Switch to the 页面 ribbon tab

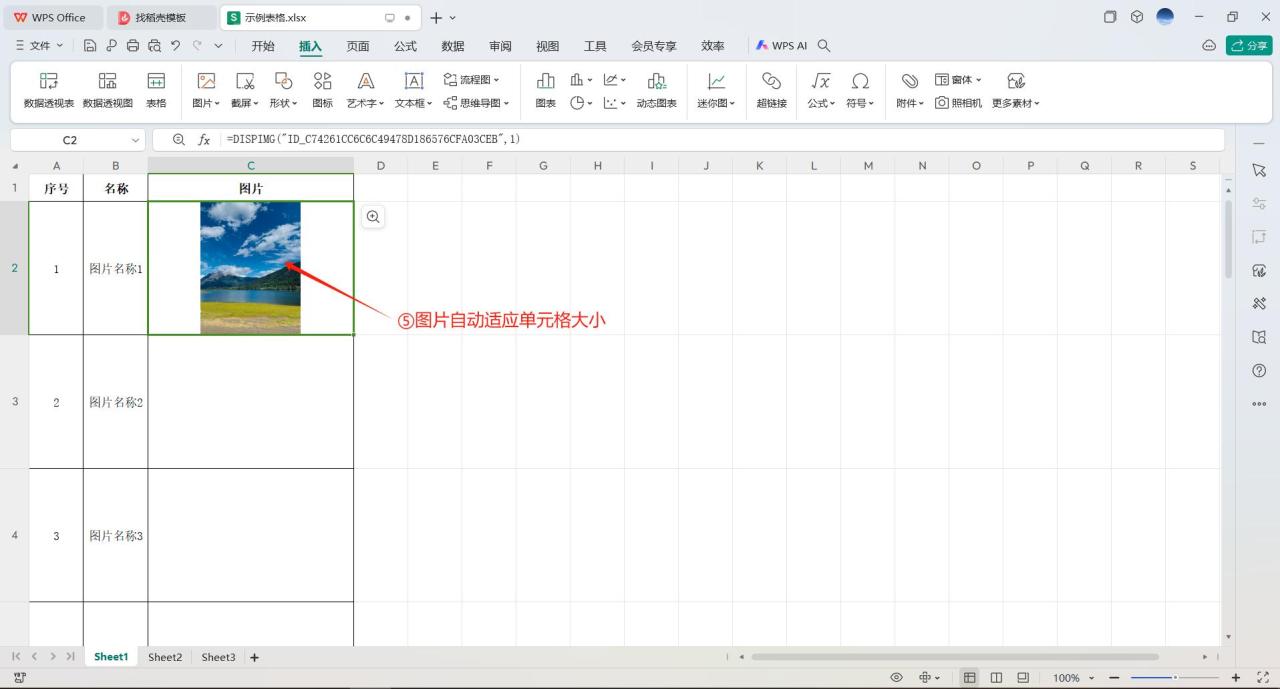358,46
